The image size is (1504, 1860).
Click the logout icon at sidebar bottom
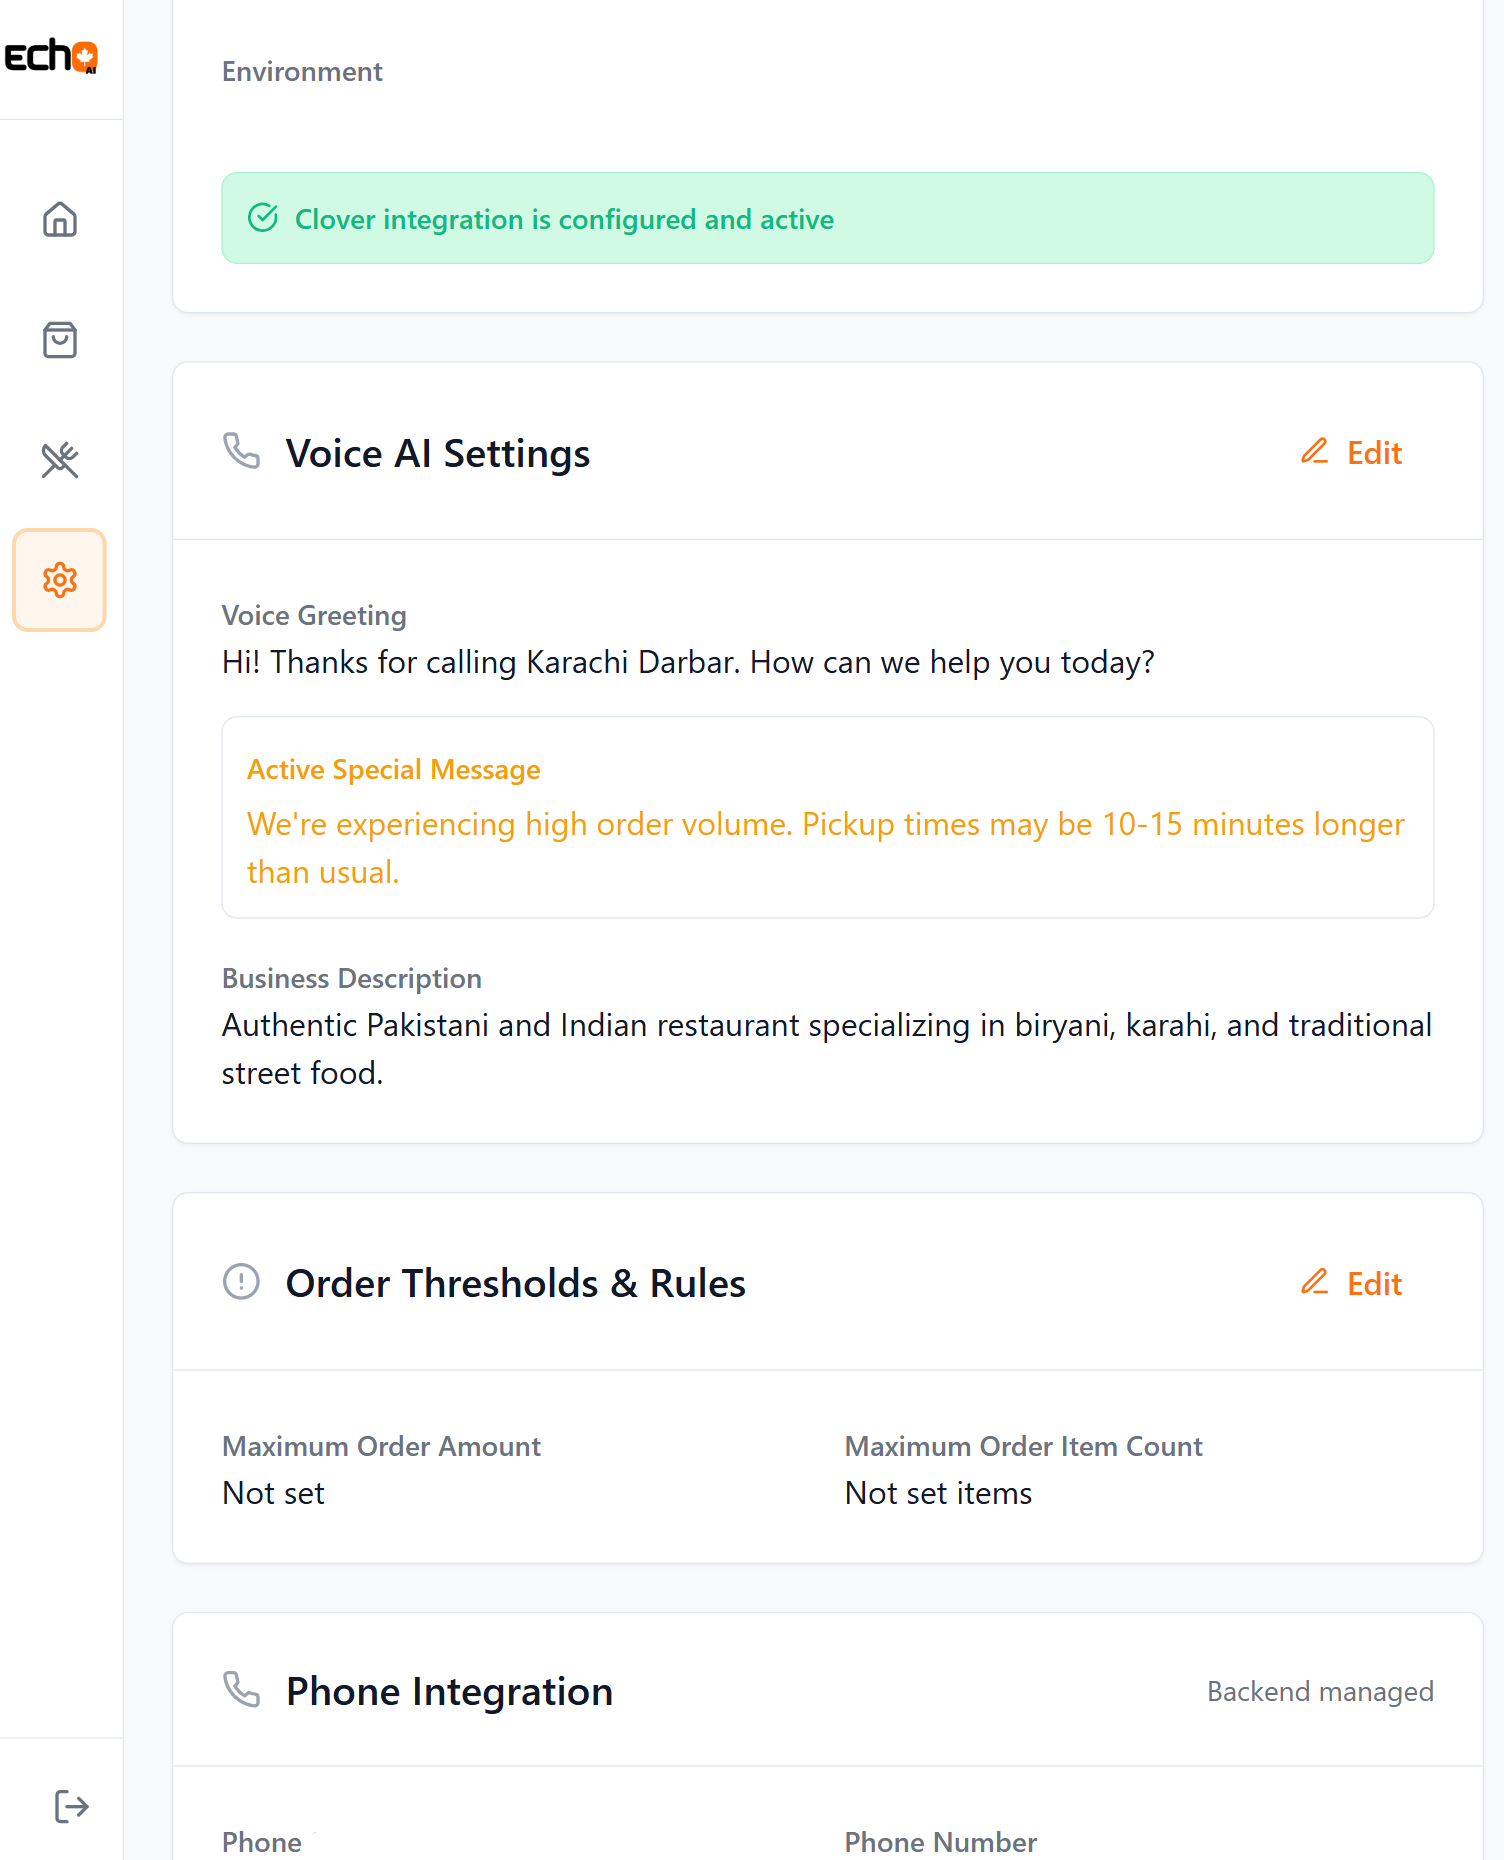(70, 1806)
